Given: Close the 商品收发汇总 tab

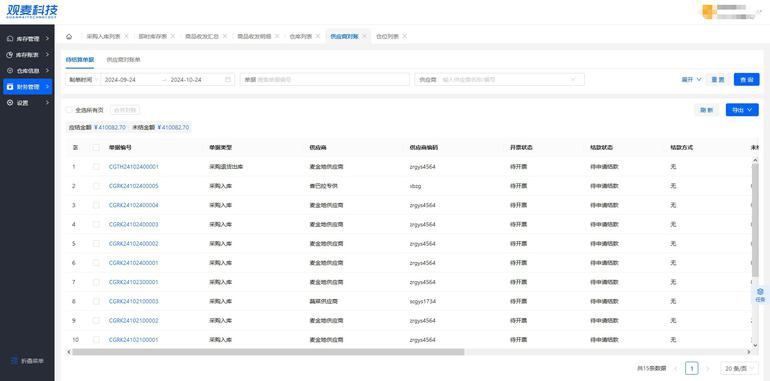Looking at the screenshot, I should coord(225,36).
